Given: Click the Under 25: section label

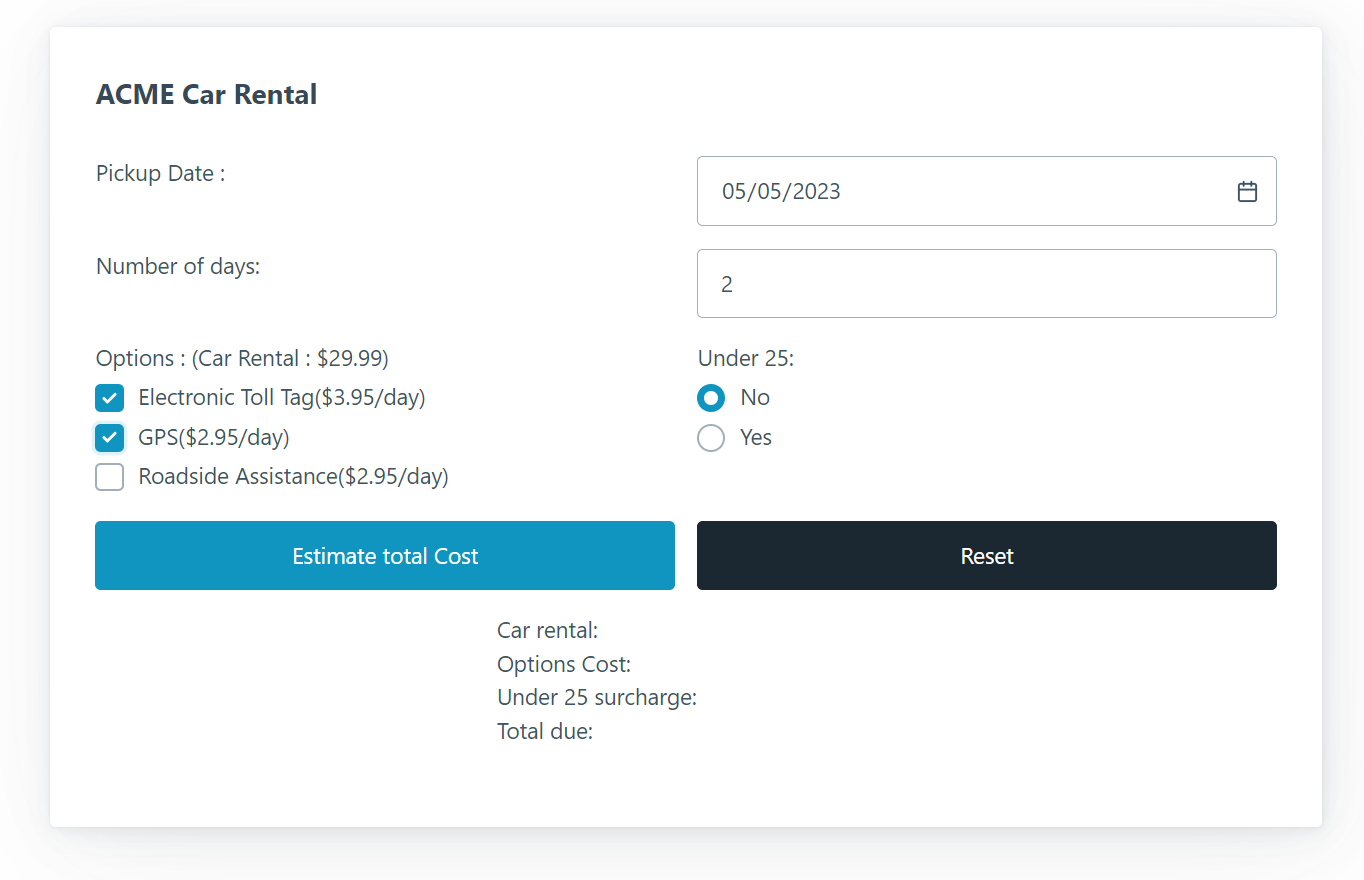Looking at the screenshot, I should point(745,358).
